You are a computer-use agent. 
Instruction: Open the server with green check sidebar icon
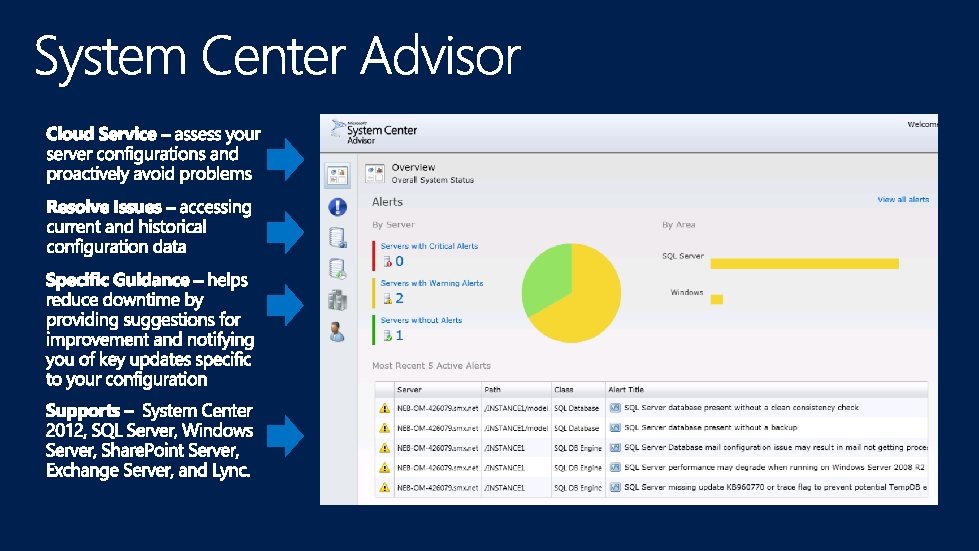tap(337, 269)
